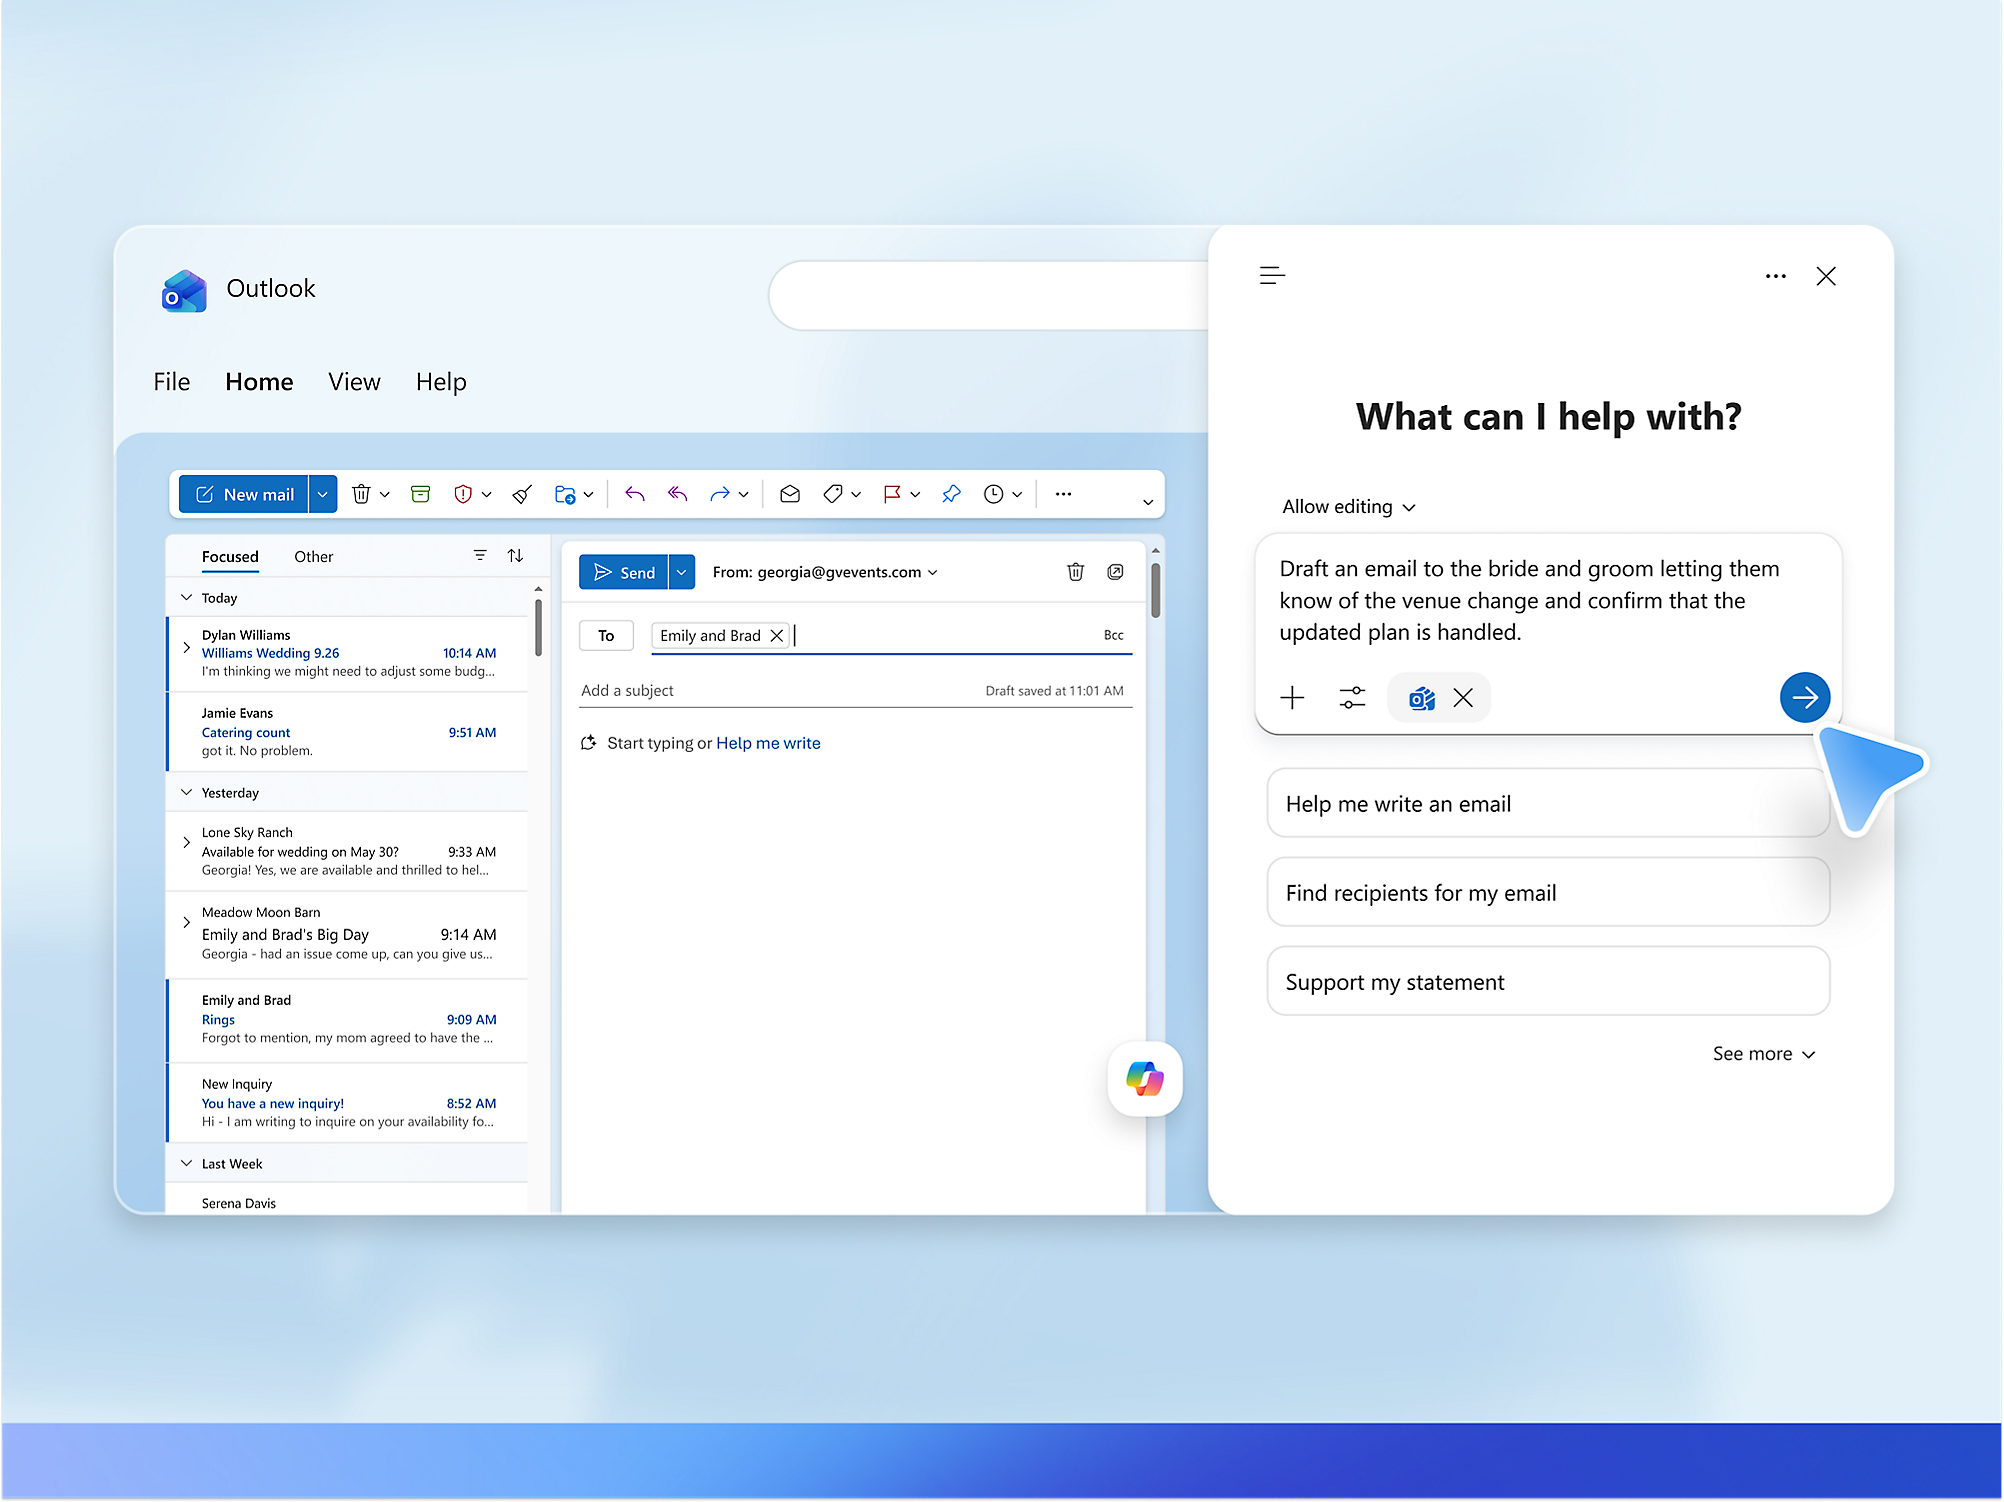The image size is (2004, 1502).
Task: Collapse the Yesterday message group
Action: point(186,792)
